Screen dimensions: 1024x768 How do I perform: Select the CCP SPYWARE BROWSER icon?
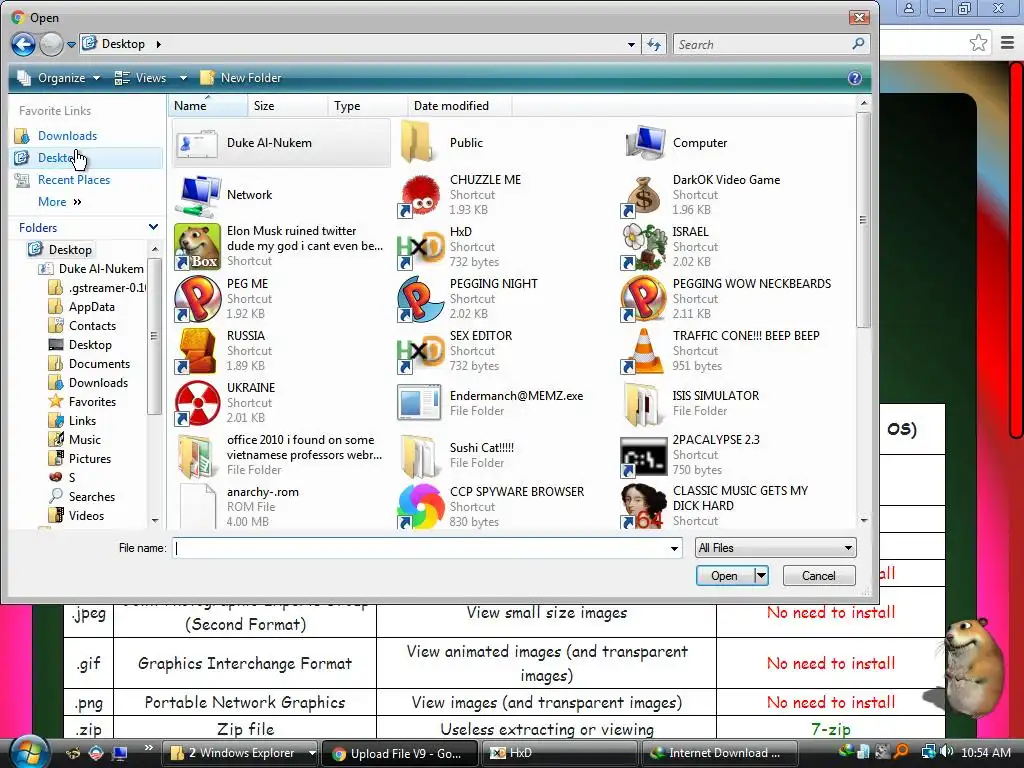(420, 506)
